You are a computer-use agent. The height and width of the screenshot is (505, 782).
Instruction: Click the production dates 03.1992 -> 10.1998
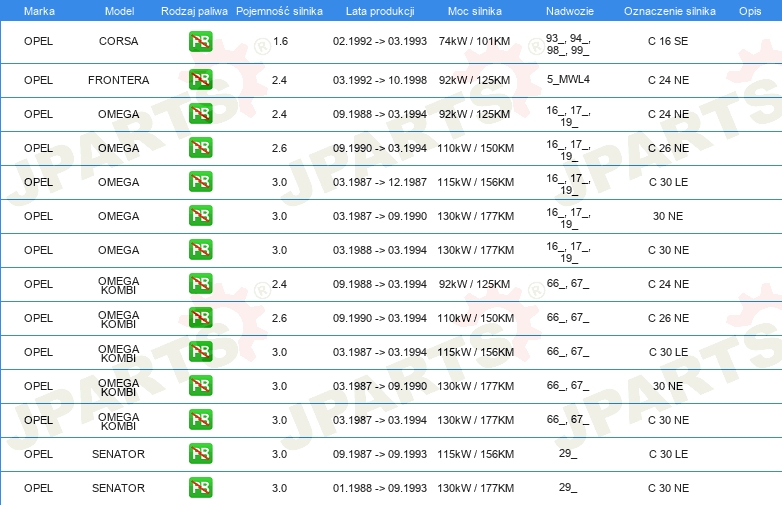[x=380, y=80]
